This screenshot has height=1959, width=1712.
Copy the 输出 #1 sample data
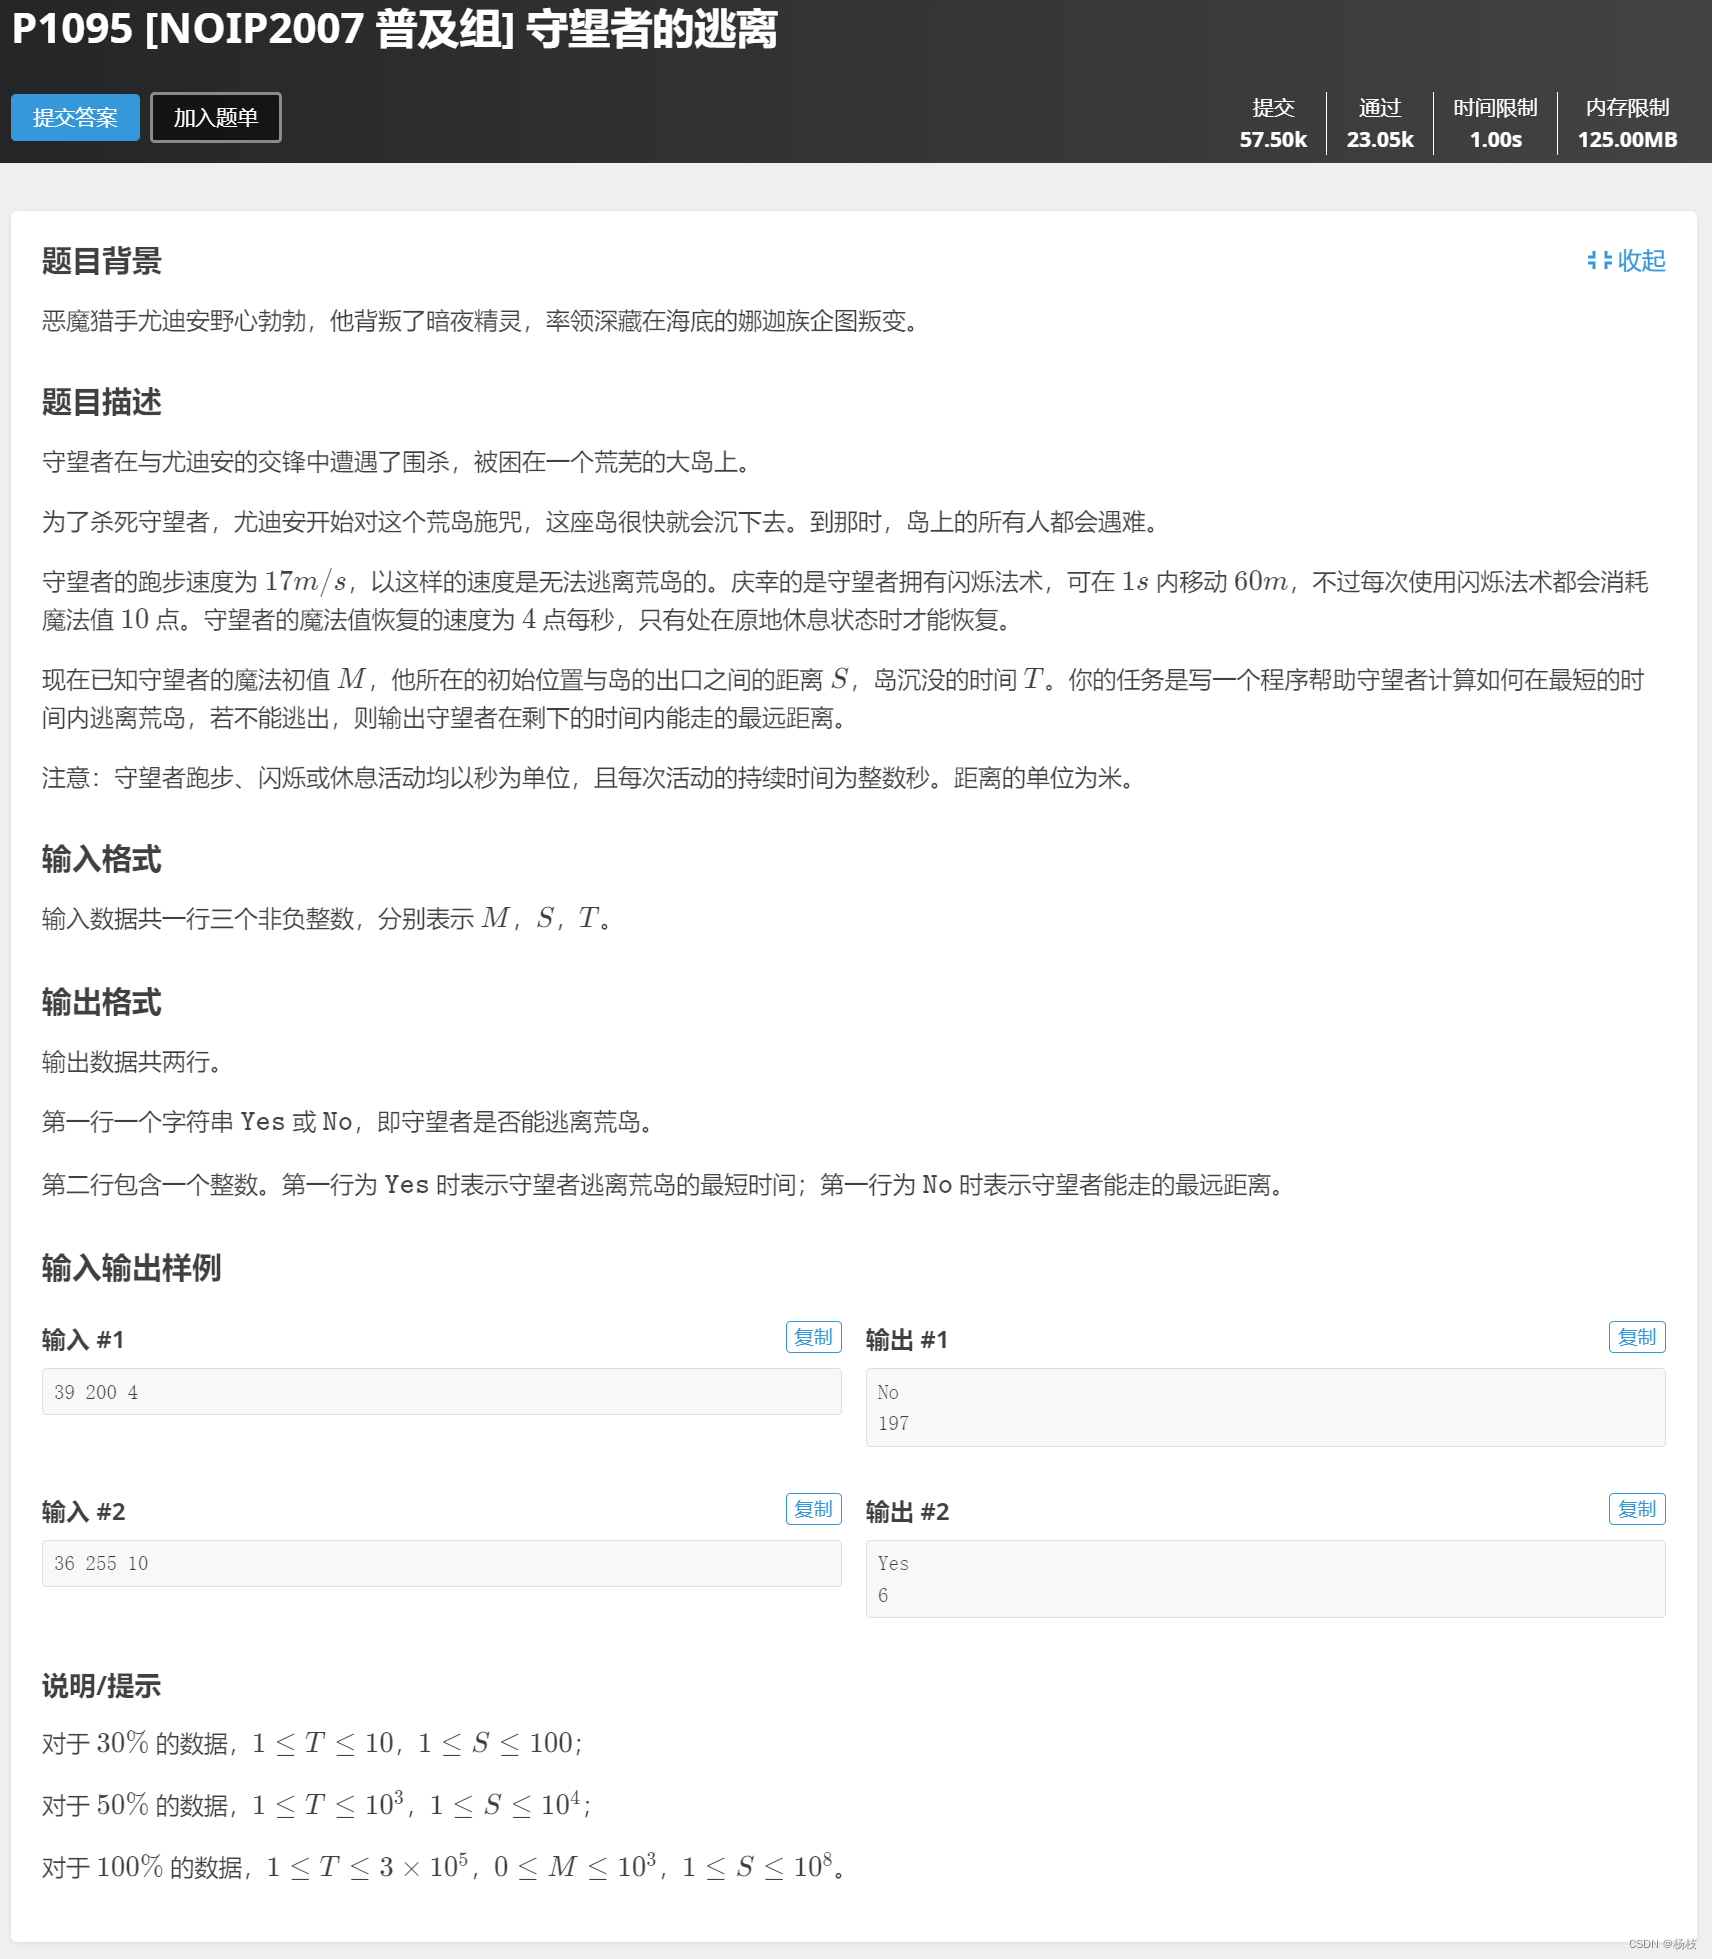(x=1636, y=1337)
